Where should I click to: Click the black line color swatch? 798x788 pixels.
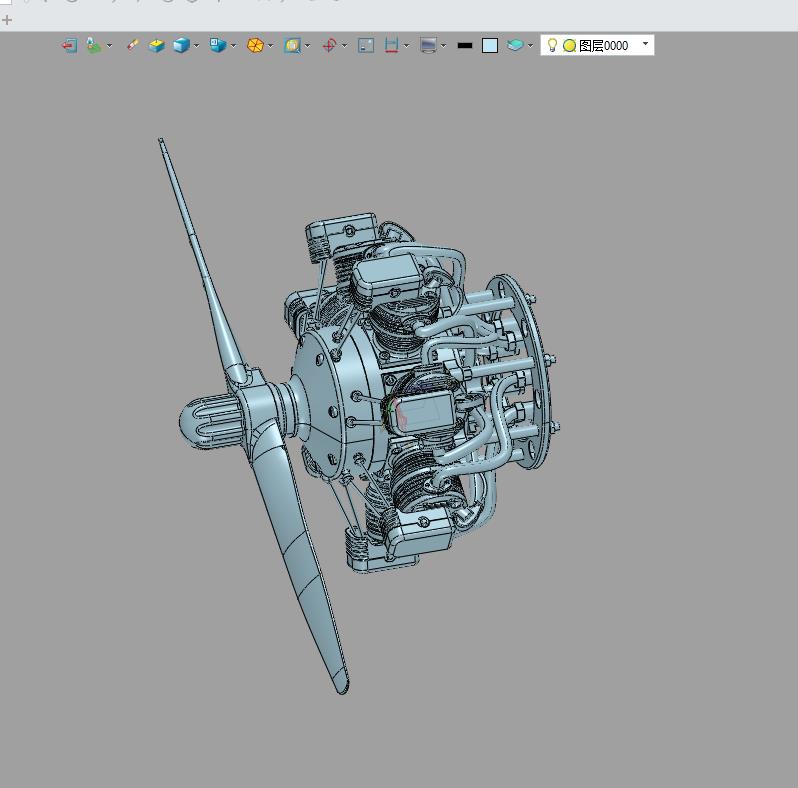(465, 46)
